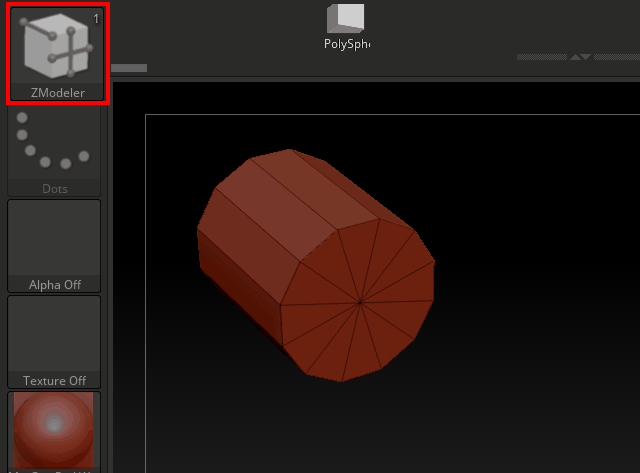
Task: Select the ZModeler brush cube icon
Action: [56, 45]
